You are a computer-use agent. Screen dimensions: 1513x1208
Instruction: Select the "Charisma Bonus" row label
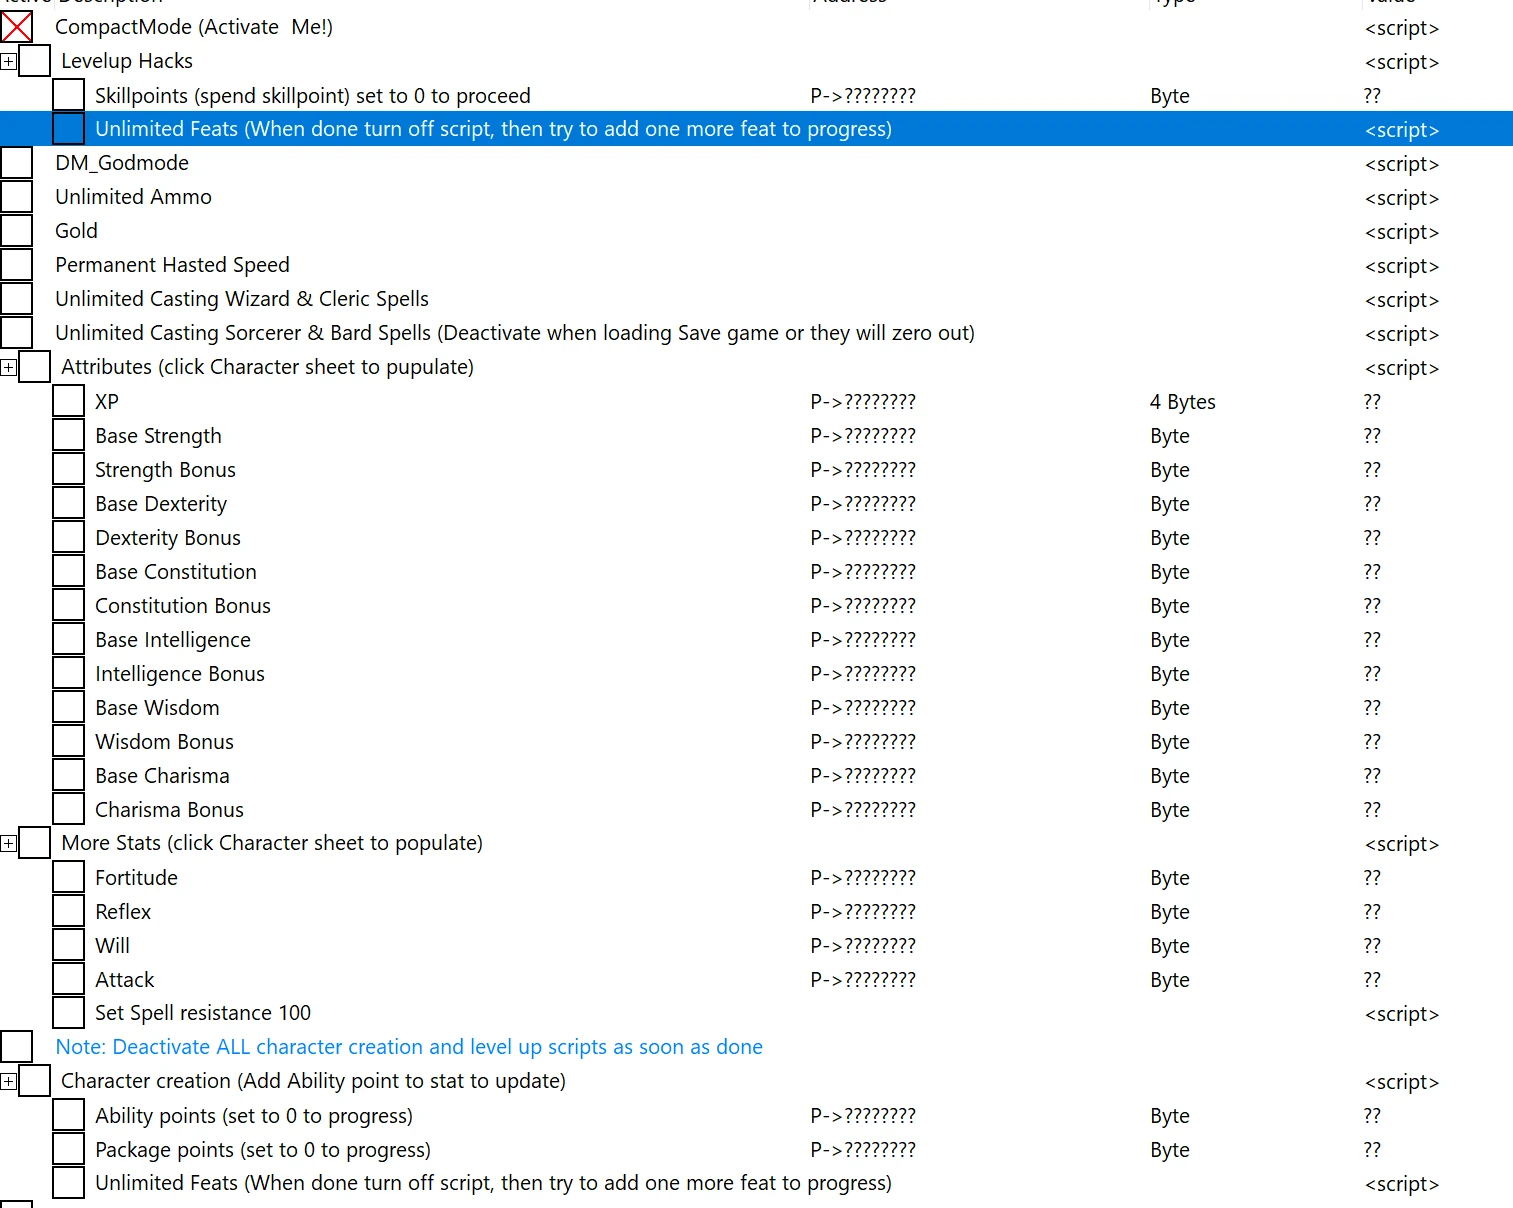tap(169, 810)
